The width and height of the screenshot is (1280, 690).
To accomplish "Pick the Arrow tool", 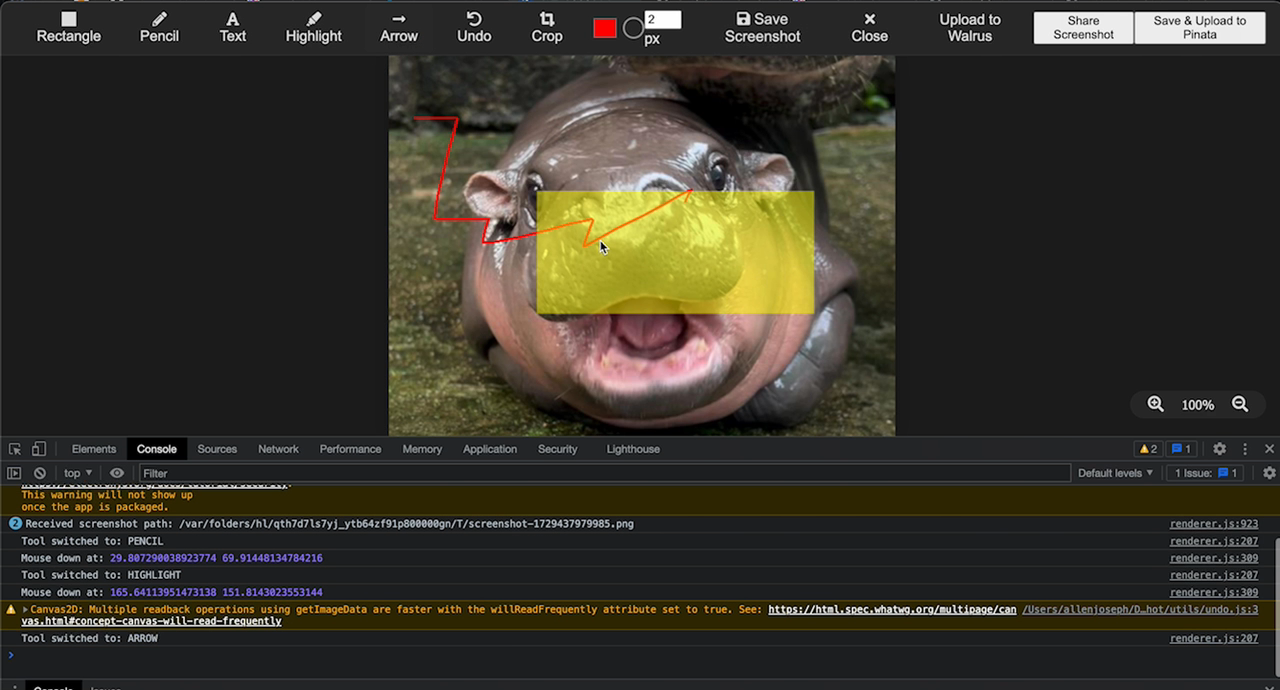I will point(399,27).
